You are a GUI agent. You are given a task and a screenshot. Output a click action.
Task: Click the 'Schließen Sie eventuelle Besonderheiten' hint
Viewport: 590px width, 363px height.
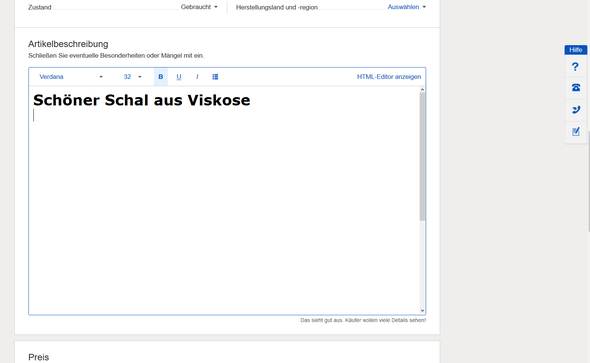coord(116,56)
